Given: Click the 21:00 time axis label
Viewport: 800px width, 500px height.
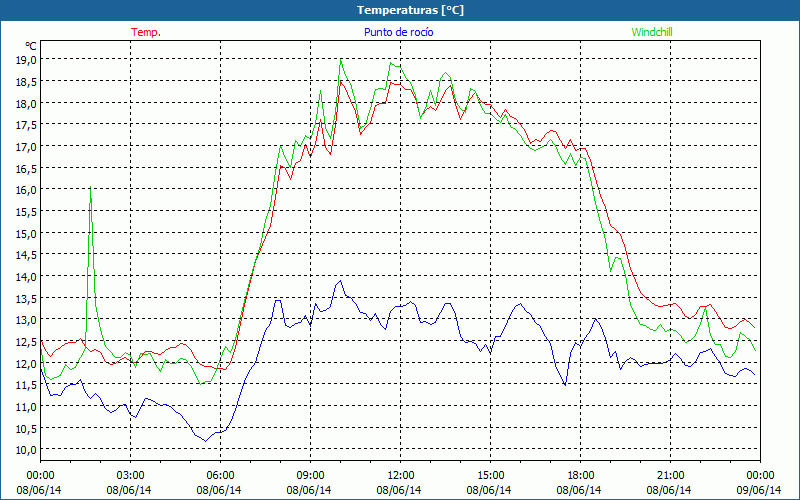Looking at the screenshot, I should point(670,476).
